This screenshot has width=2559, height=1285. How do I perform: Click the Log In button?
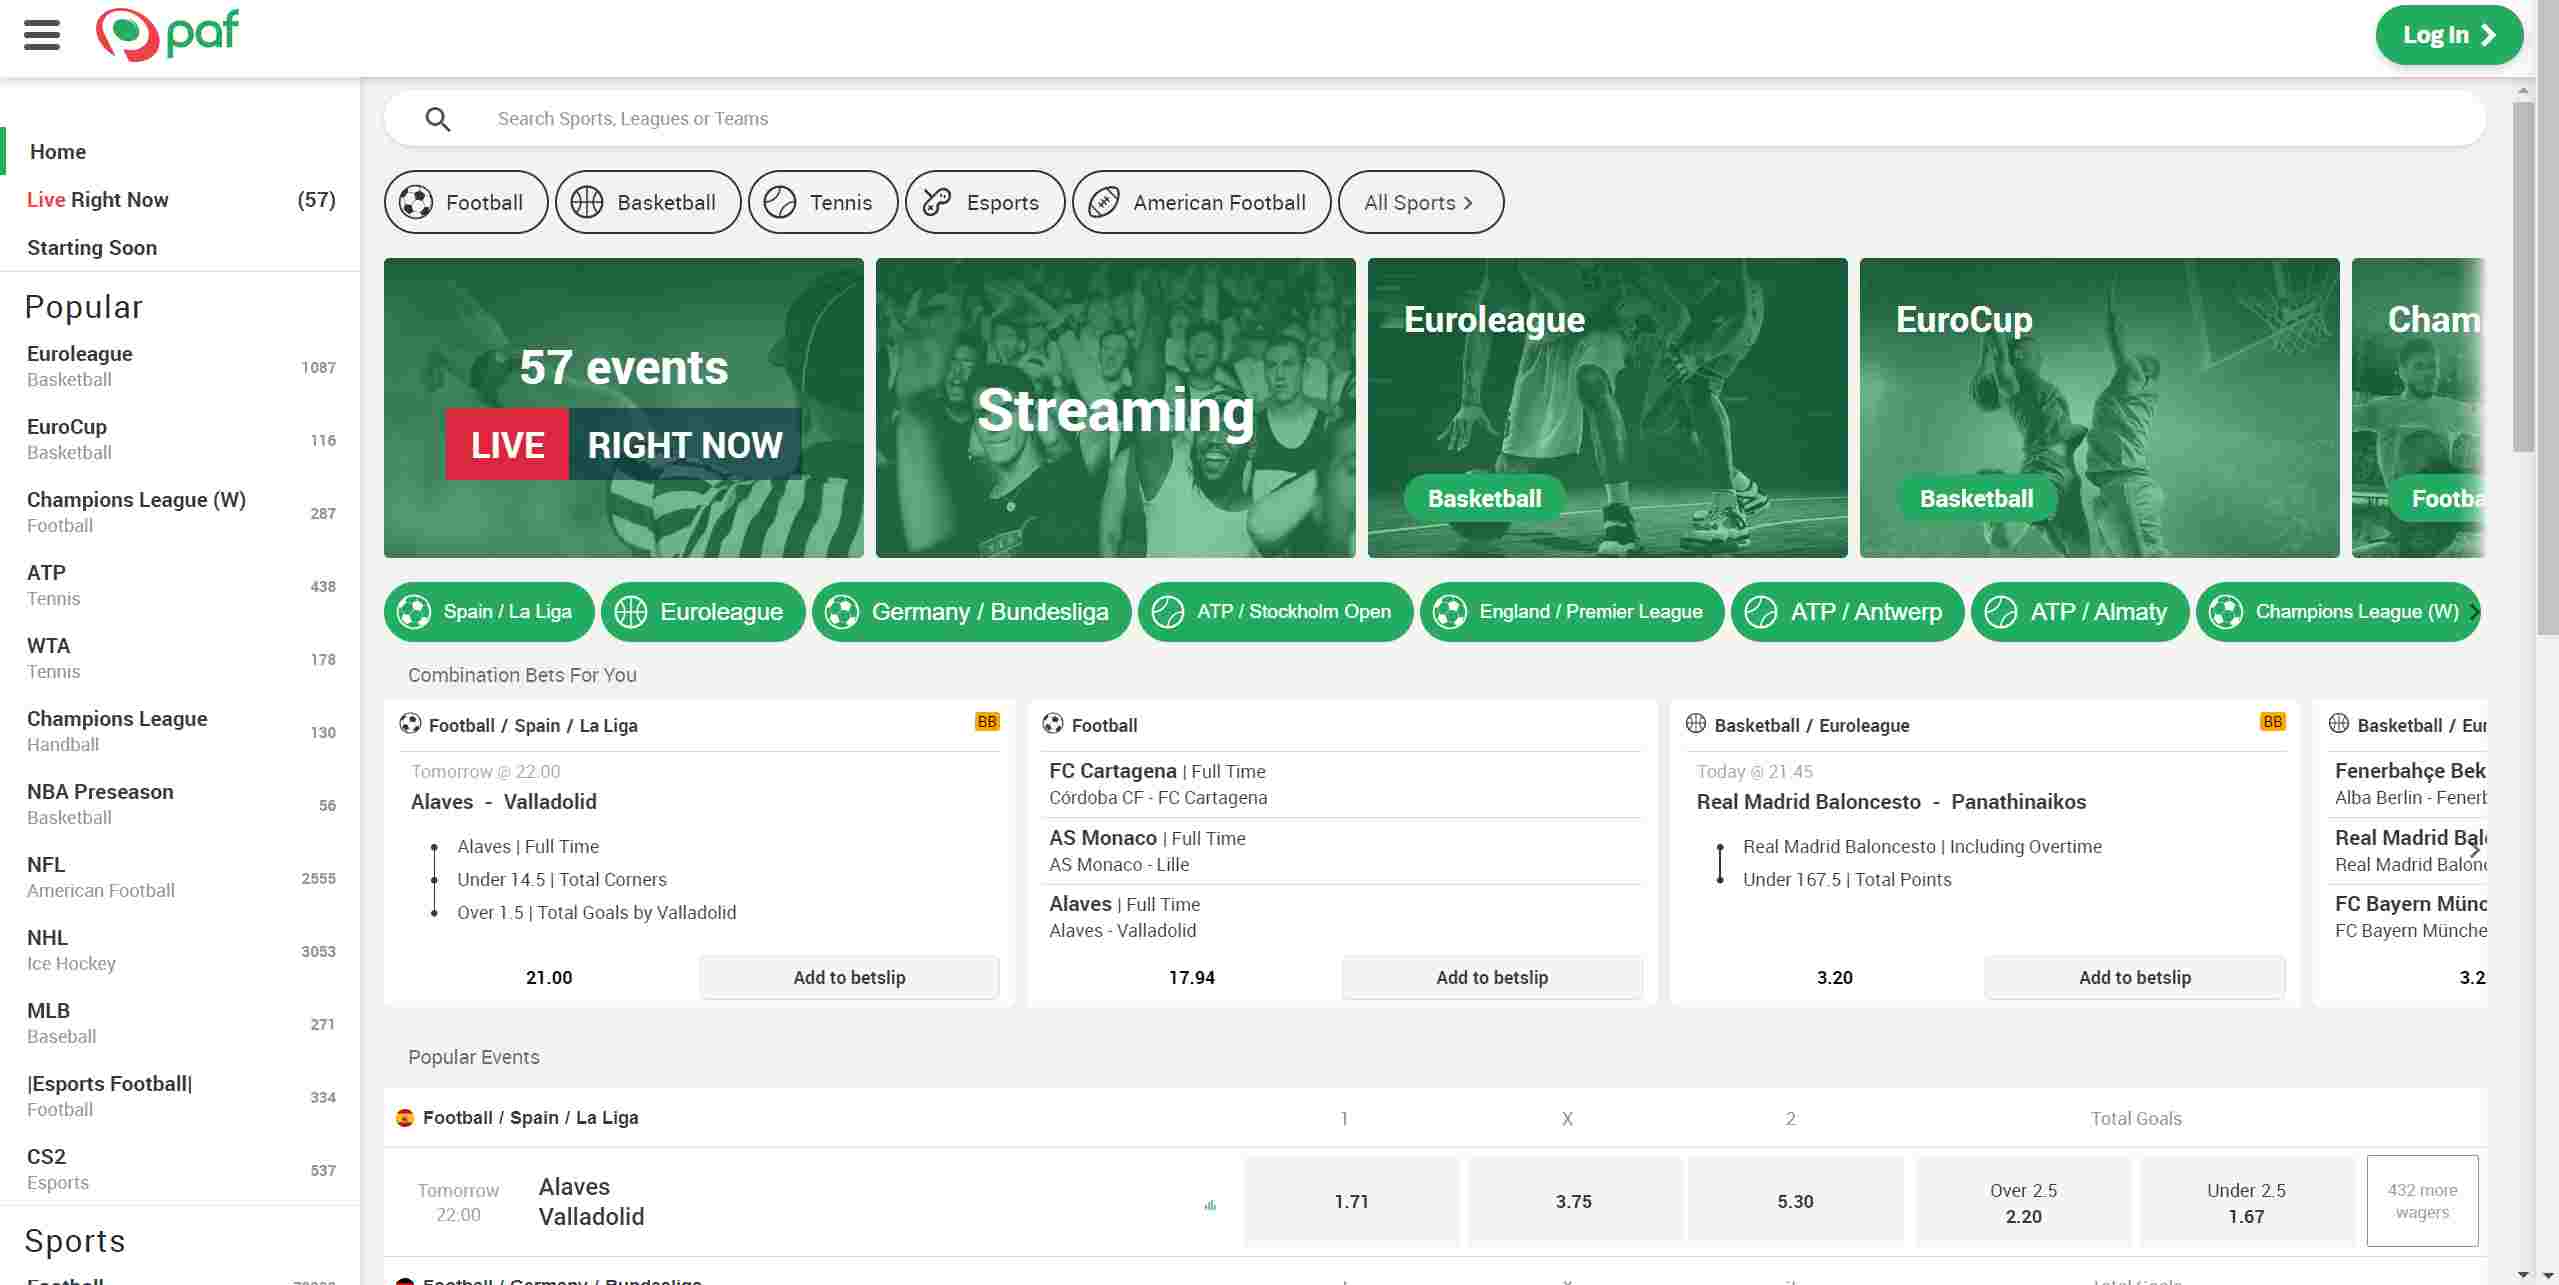(x=2449, y=35)
